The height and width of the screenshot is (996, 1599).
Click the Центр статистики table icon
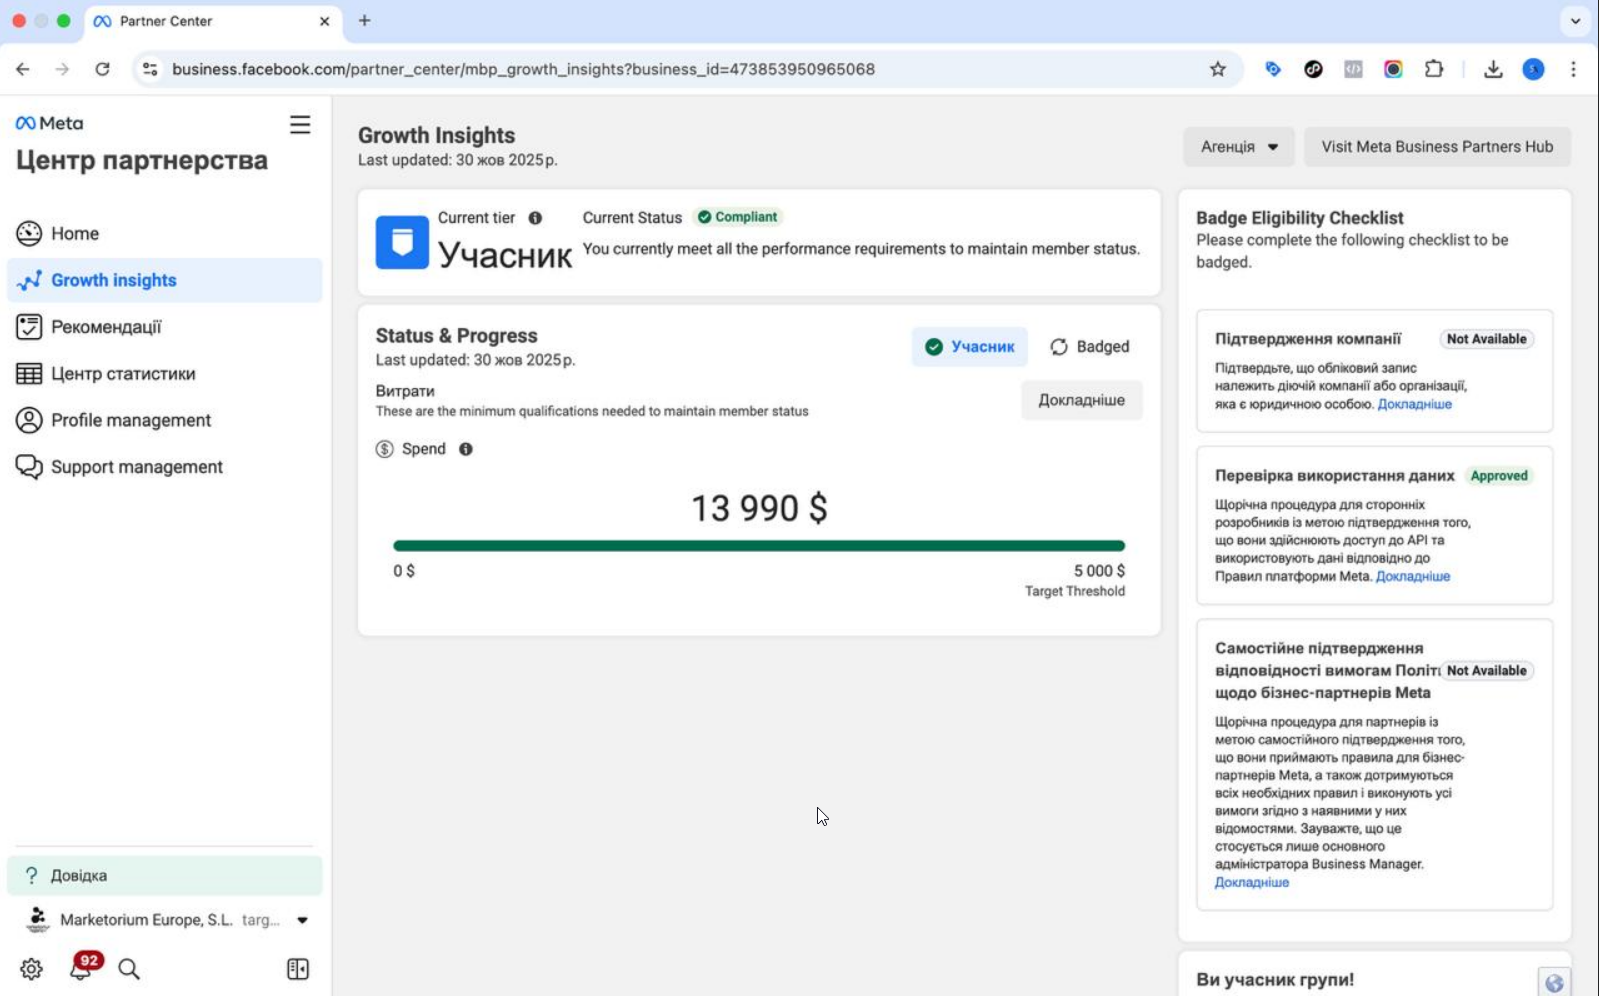(x=29, y=373)
